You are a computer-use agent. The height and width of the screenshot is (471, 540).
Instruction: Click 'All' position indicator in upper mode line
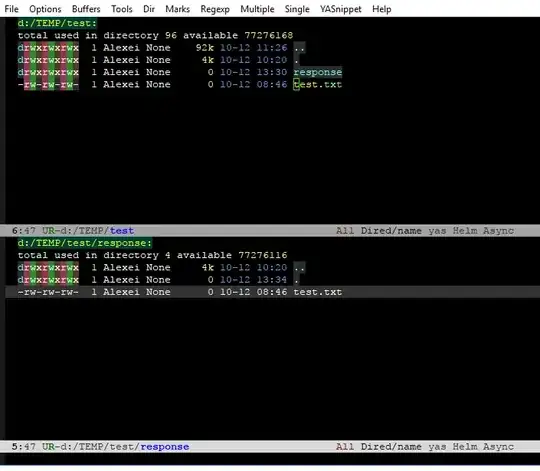click(x=345, y=230)
